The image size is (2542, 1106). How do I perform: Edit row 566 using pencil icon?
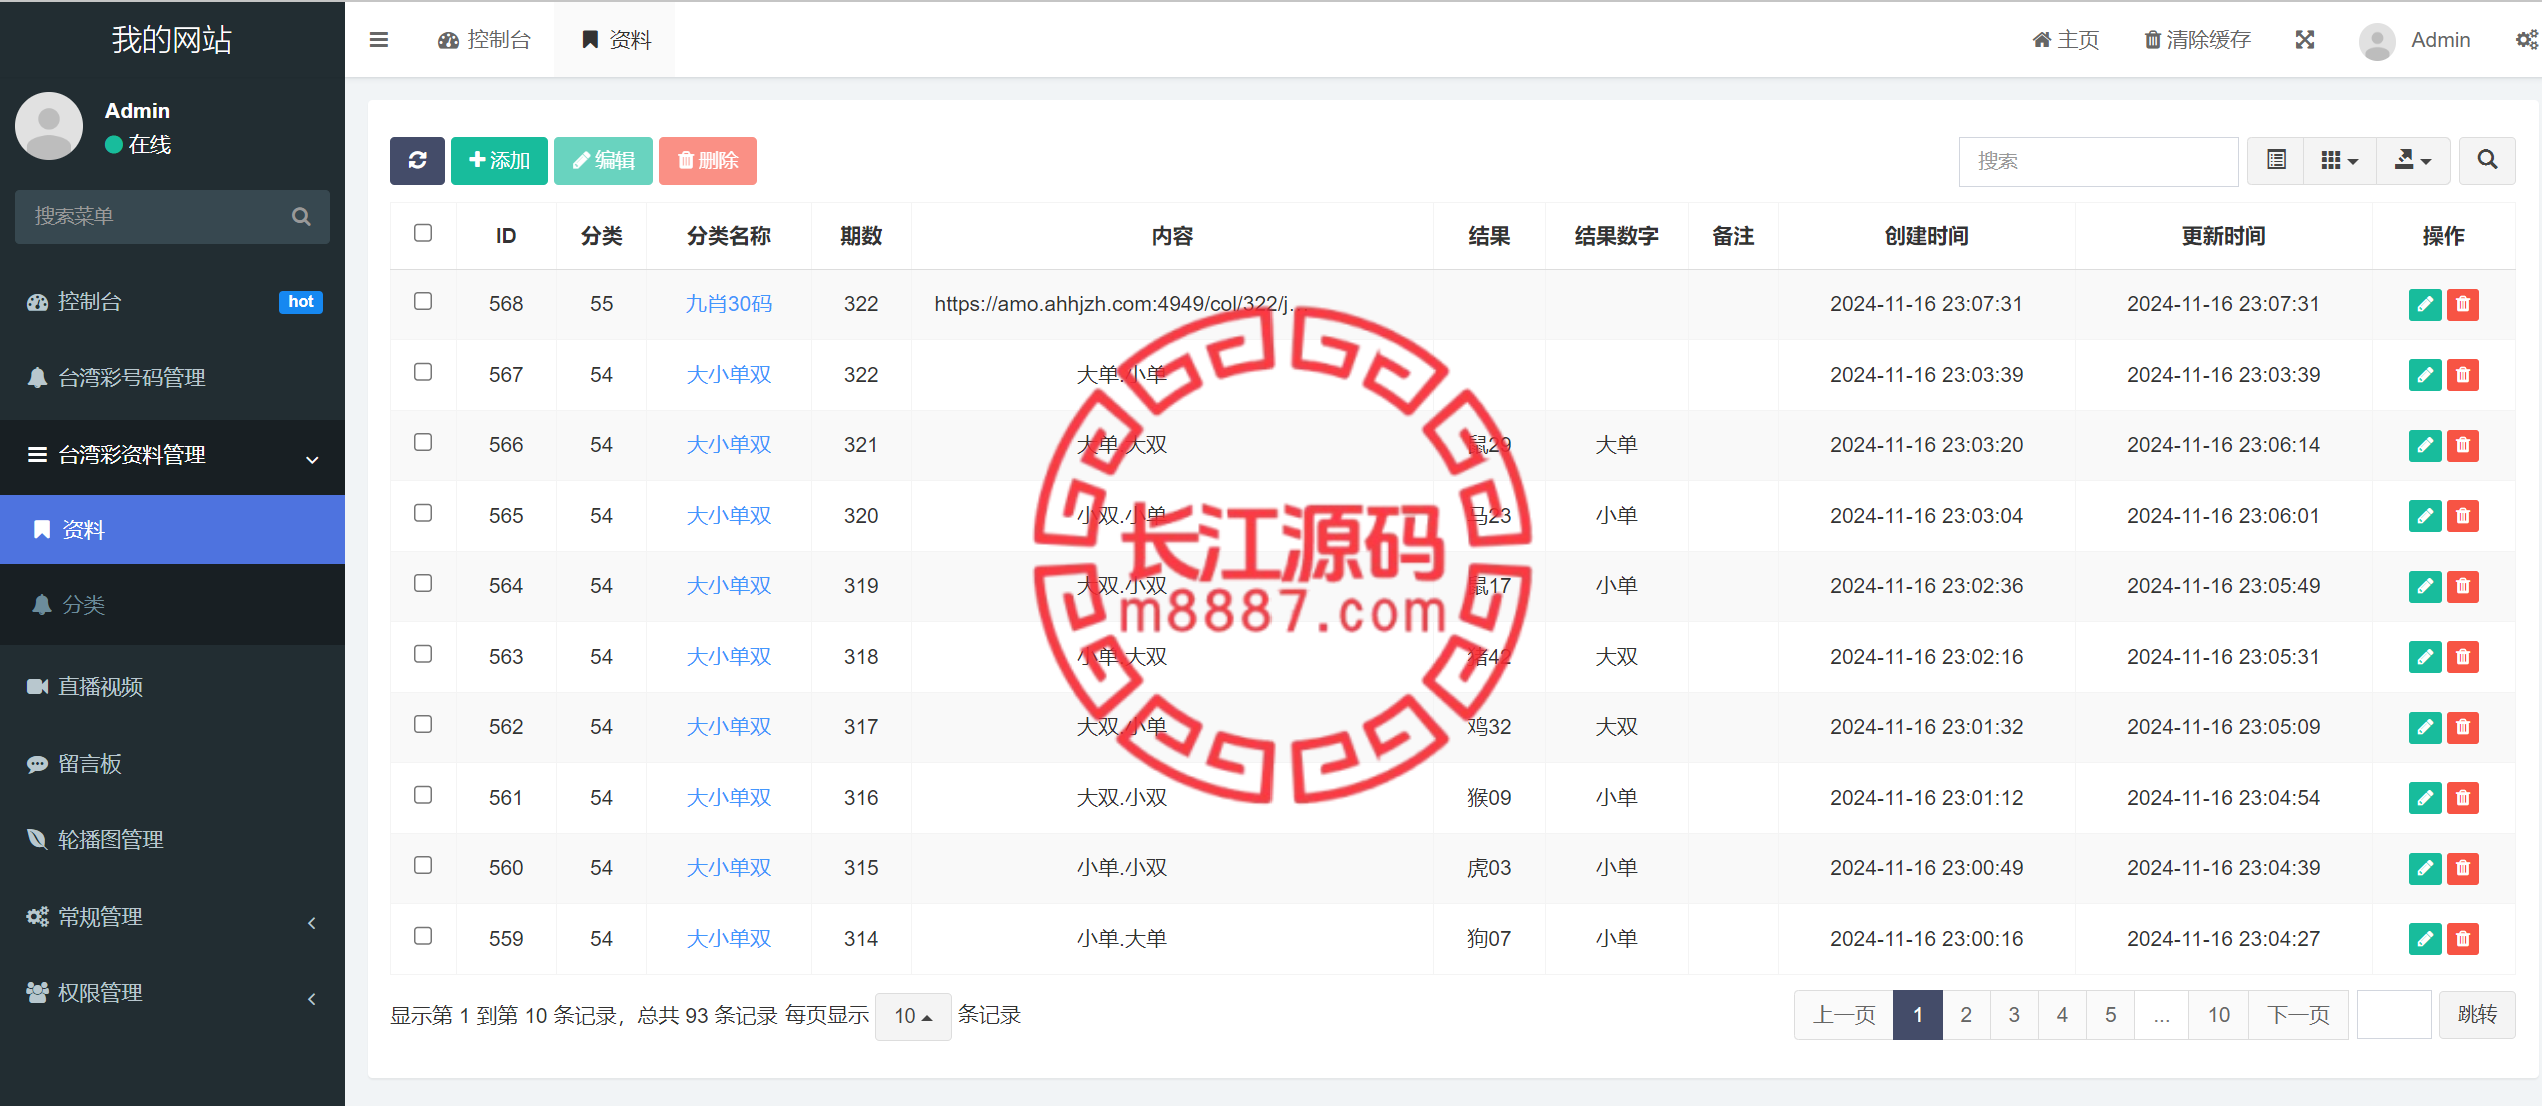pyautogui.click(x=2425, y=445)
